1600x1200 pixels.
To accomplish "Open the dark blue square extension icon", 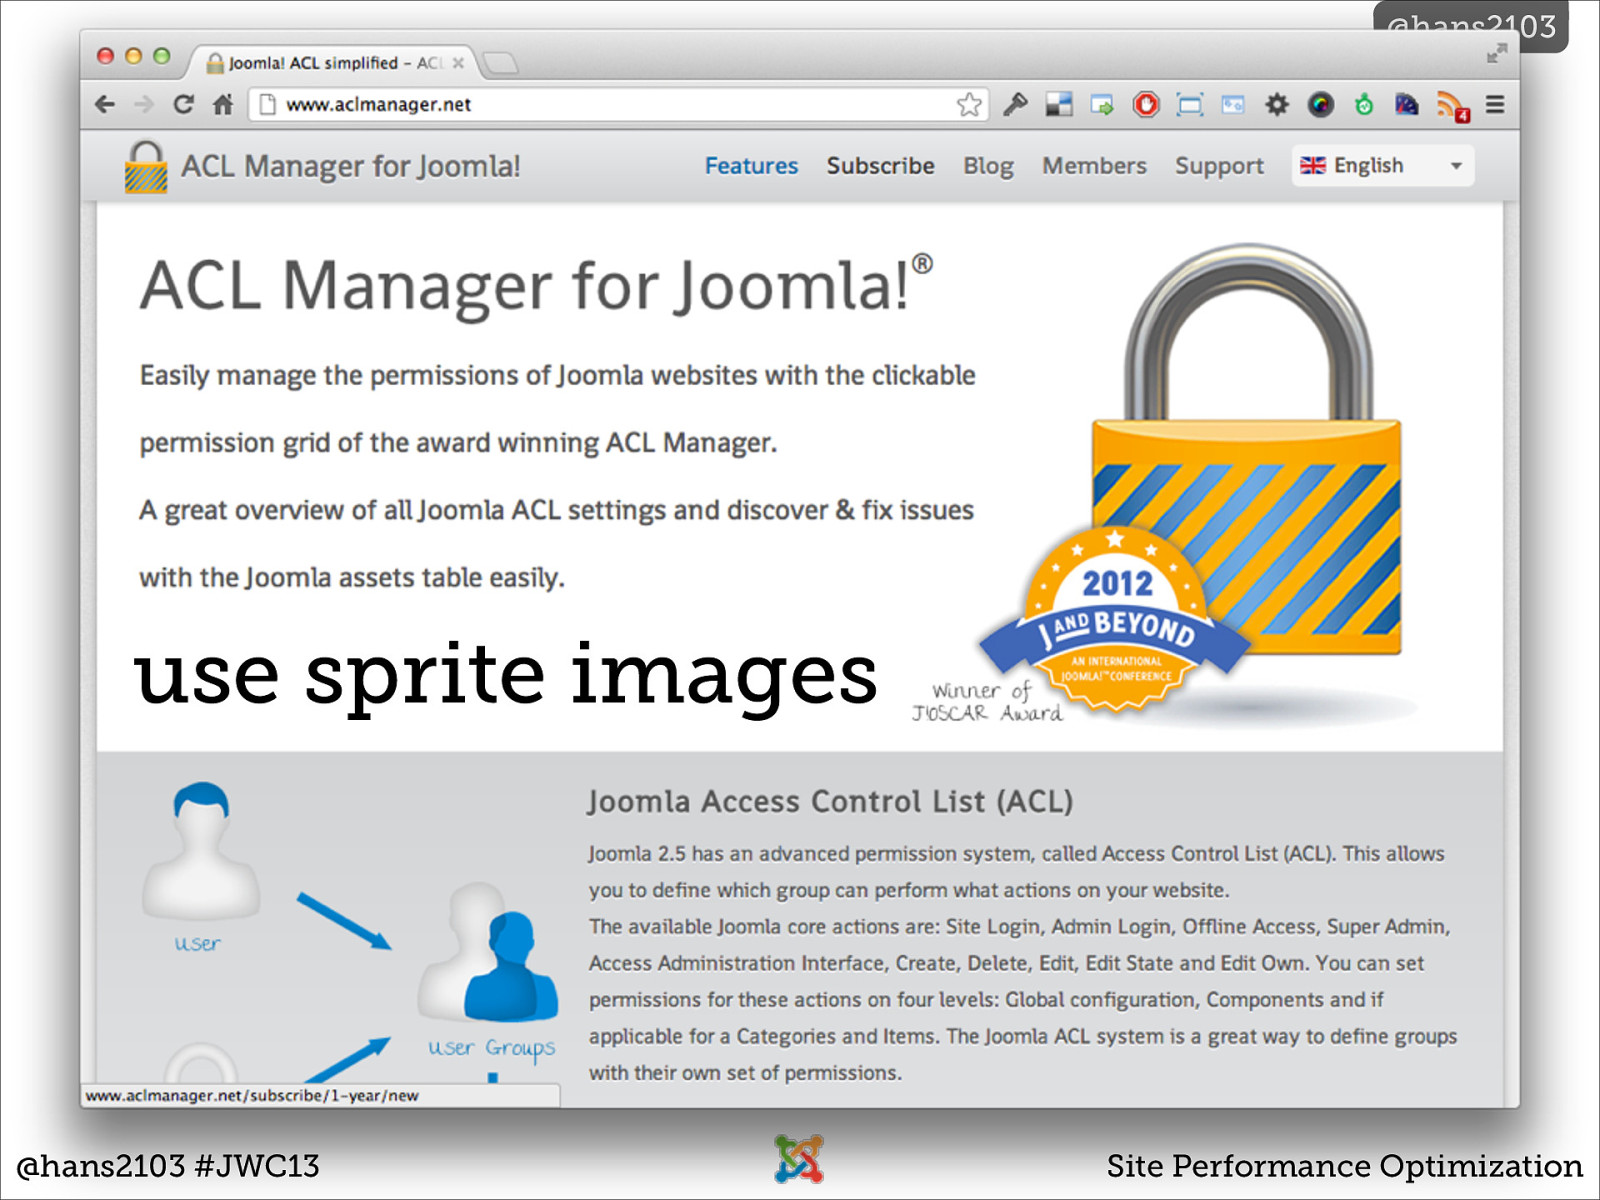I will [1407, 104].
